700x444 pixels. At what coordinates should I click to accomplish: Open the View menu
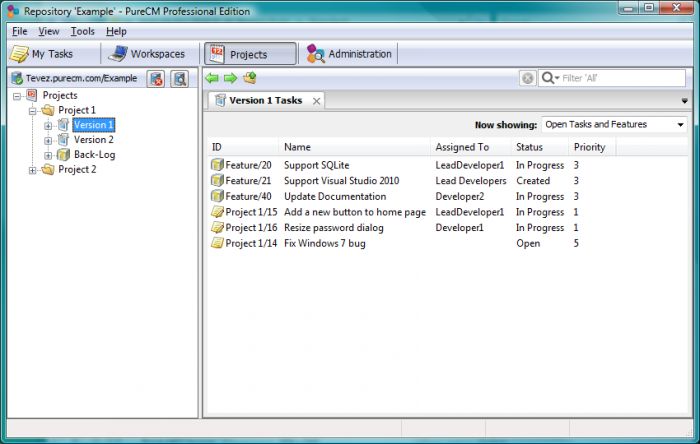click(49, 32)
